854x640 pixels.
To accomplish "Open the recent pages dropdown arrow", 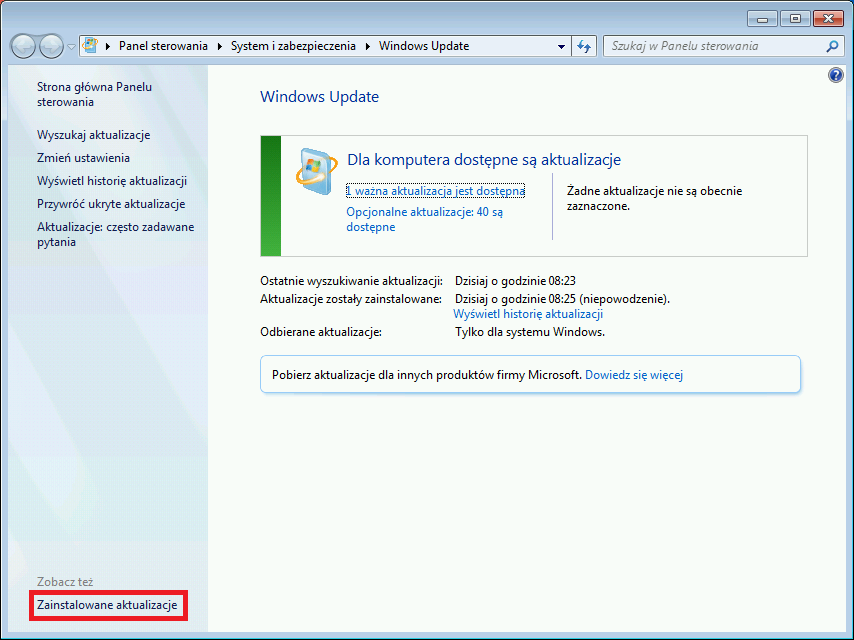I will pyautogui.click(x=71, y=47).
